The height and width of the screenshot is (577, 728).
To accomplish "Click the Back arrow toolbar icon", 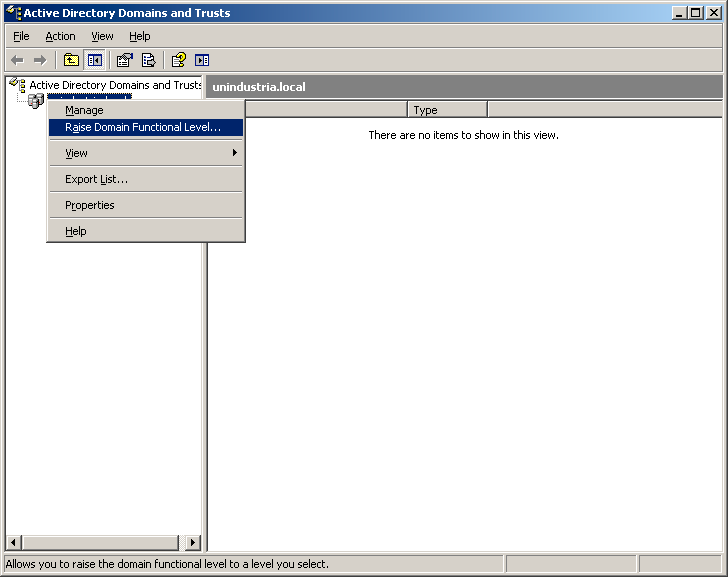I will click(x=18, y=60).
